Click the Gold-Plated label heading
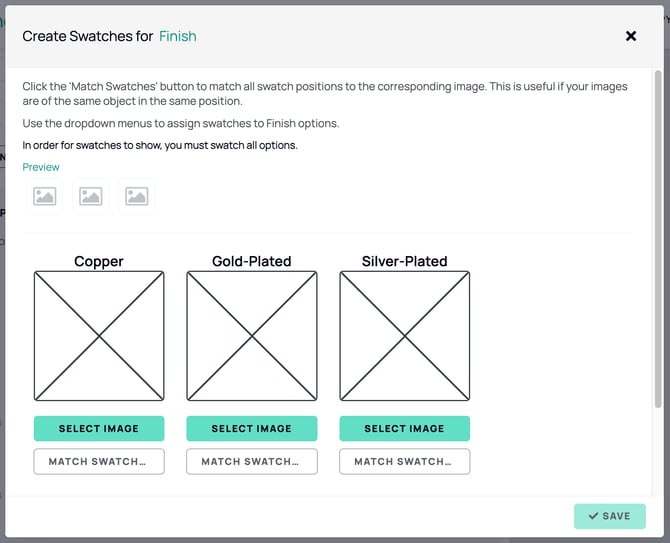Screen dimensions: 670x543 click(252, 261)
